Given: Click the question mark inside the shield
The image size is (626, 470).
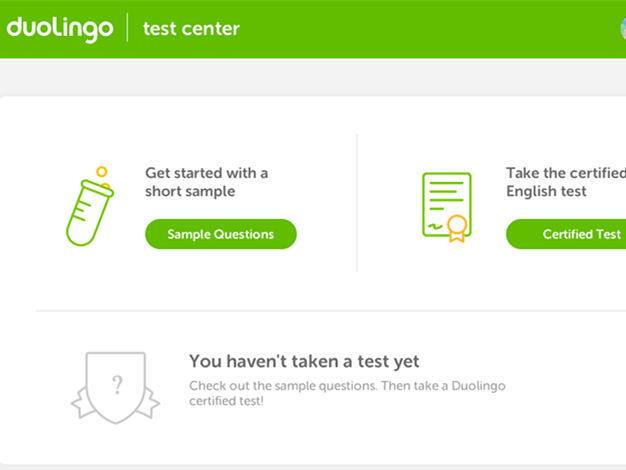Looking at the screenshot, I should click(x=117, y=383).
